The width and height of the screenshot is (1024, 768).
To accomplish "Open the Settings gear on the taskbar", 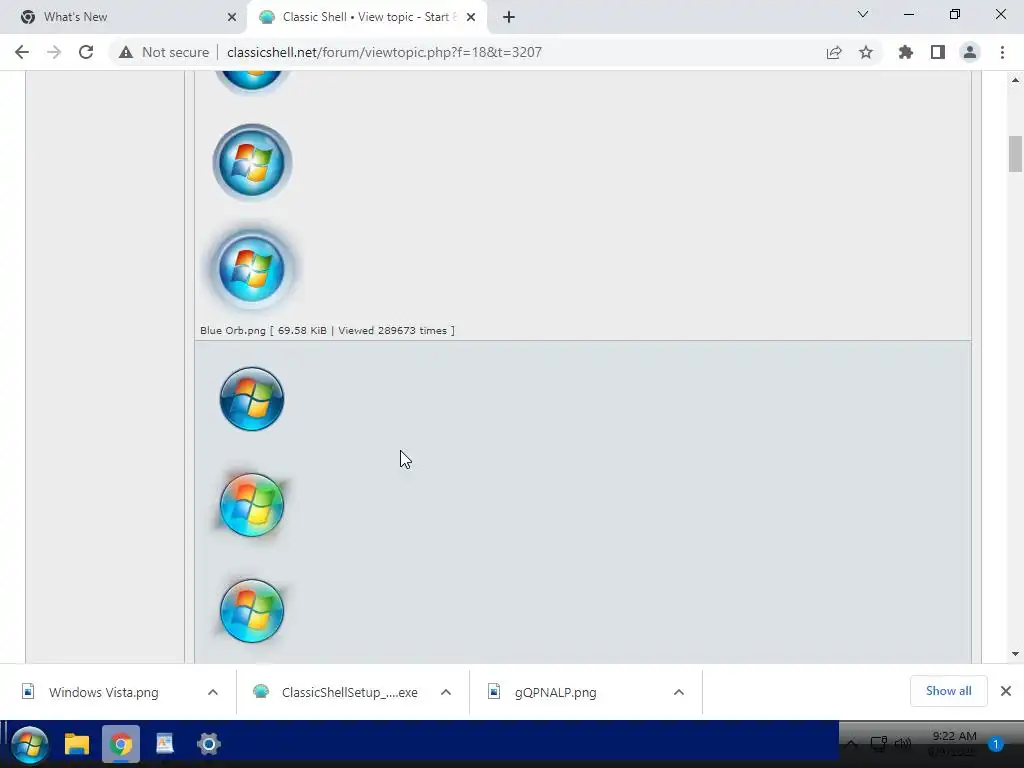I will pos(209,744).
